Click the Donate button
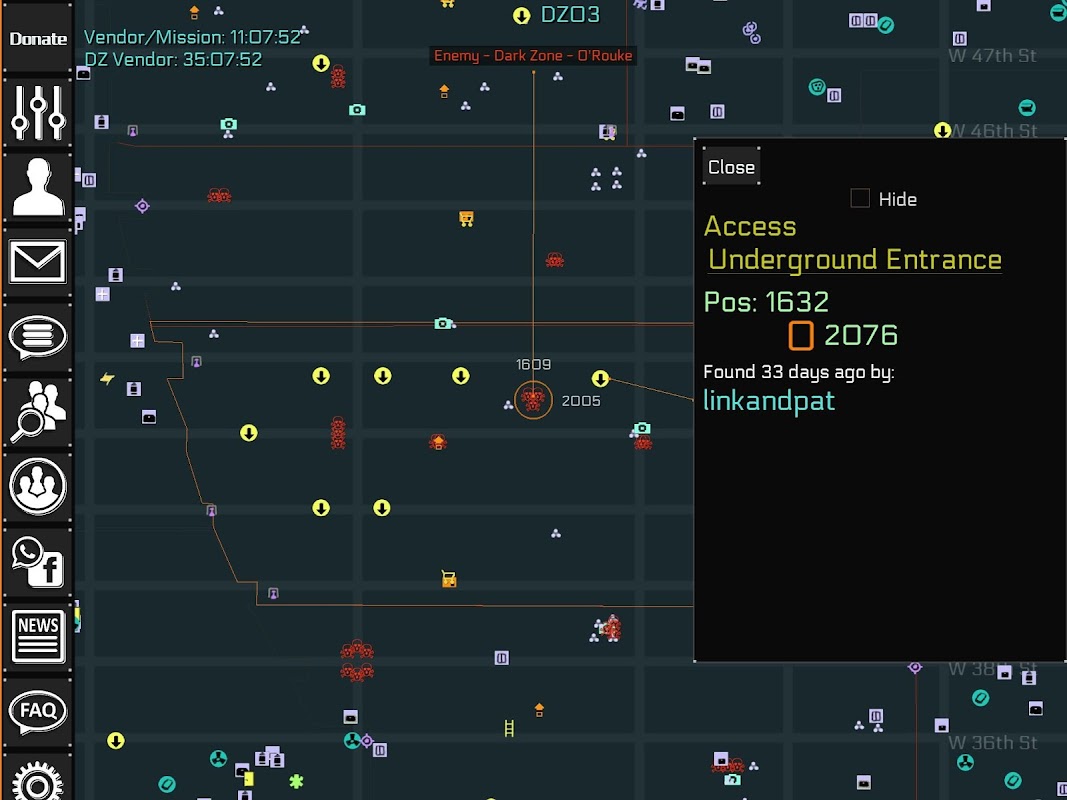The height and width of the screenshot is (800, 1067). point(38,39)
